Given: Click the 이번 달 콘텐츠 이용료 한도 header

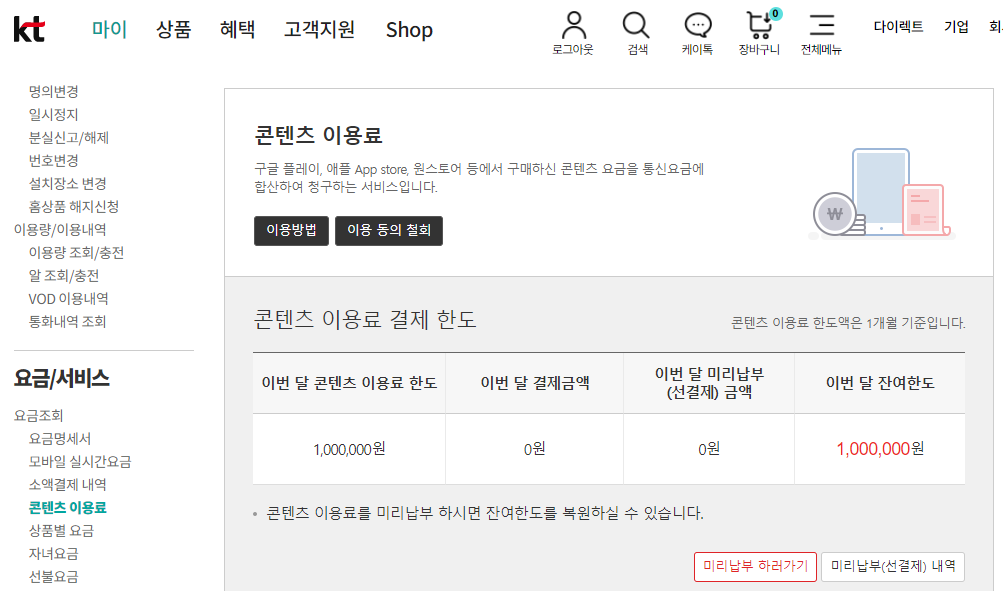Looking at the screenshot, I should pyautogui.click(x=349, y=383).
